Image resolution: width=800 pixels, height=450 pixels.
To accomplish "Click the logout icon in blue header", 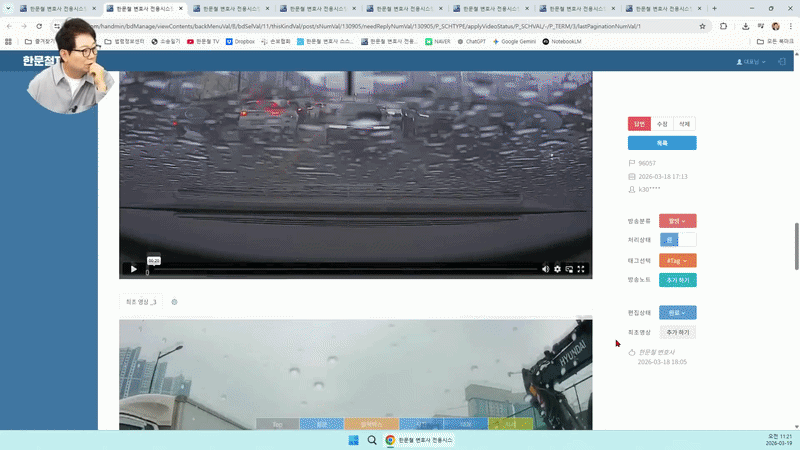I will coord(782,62).
